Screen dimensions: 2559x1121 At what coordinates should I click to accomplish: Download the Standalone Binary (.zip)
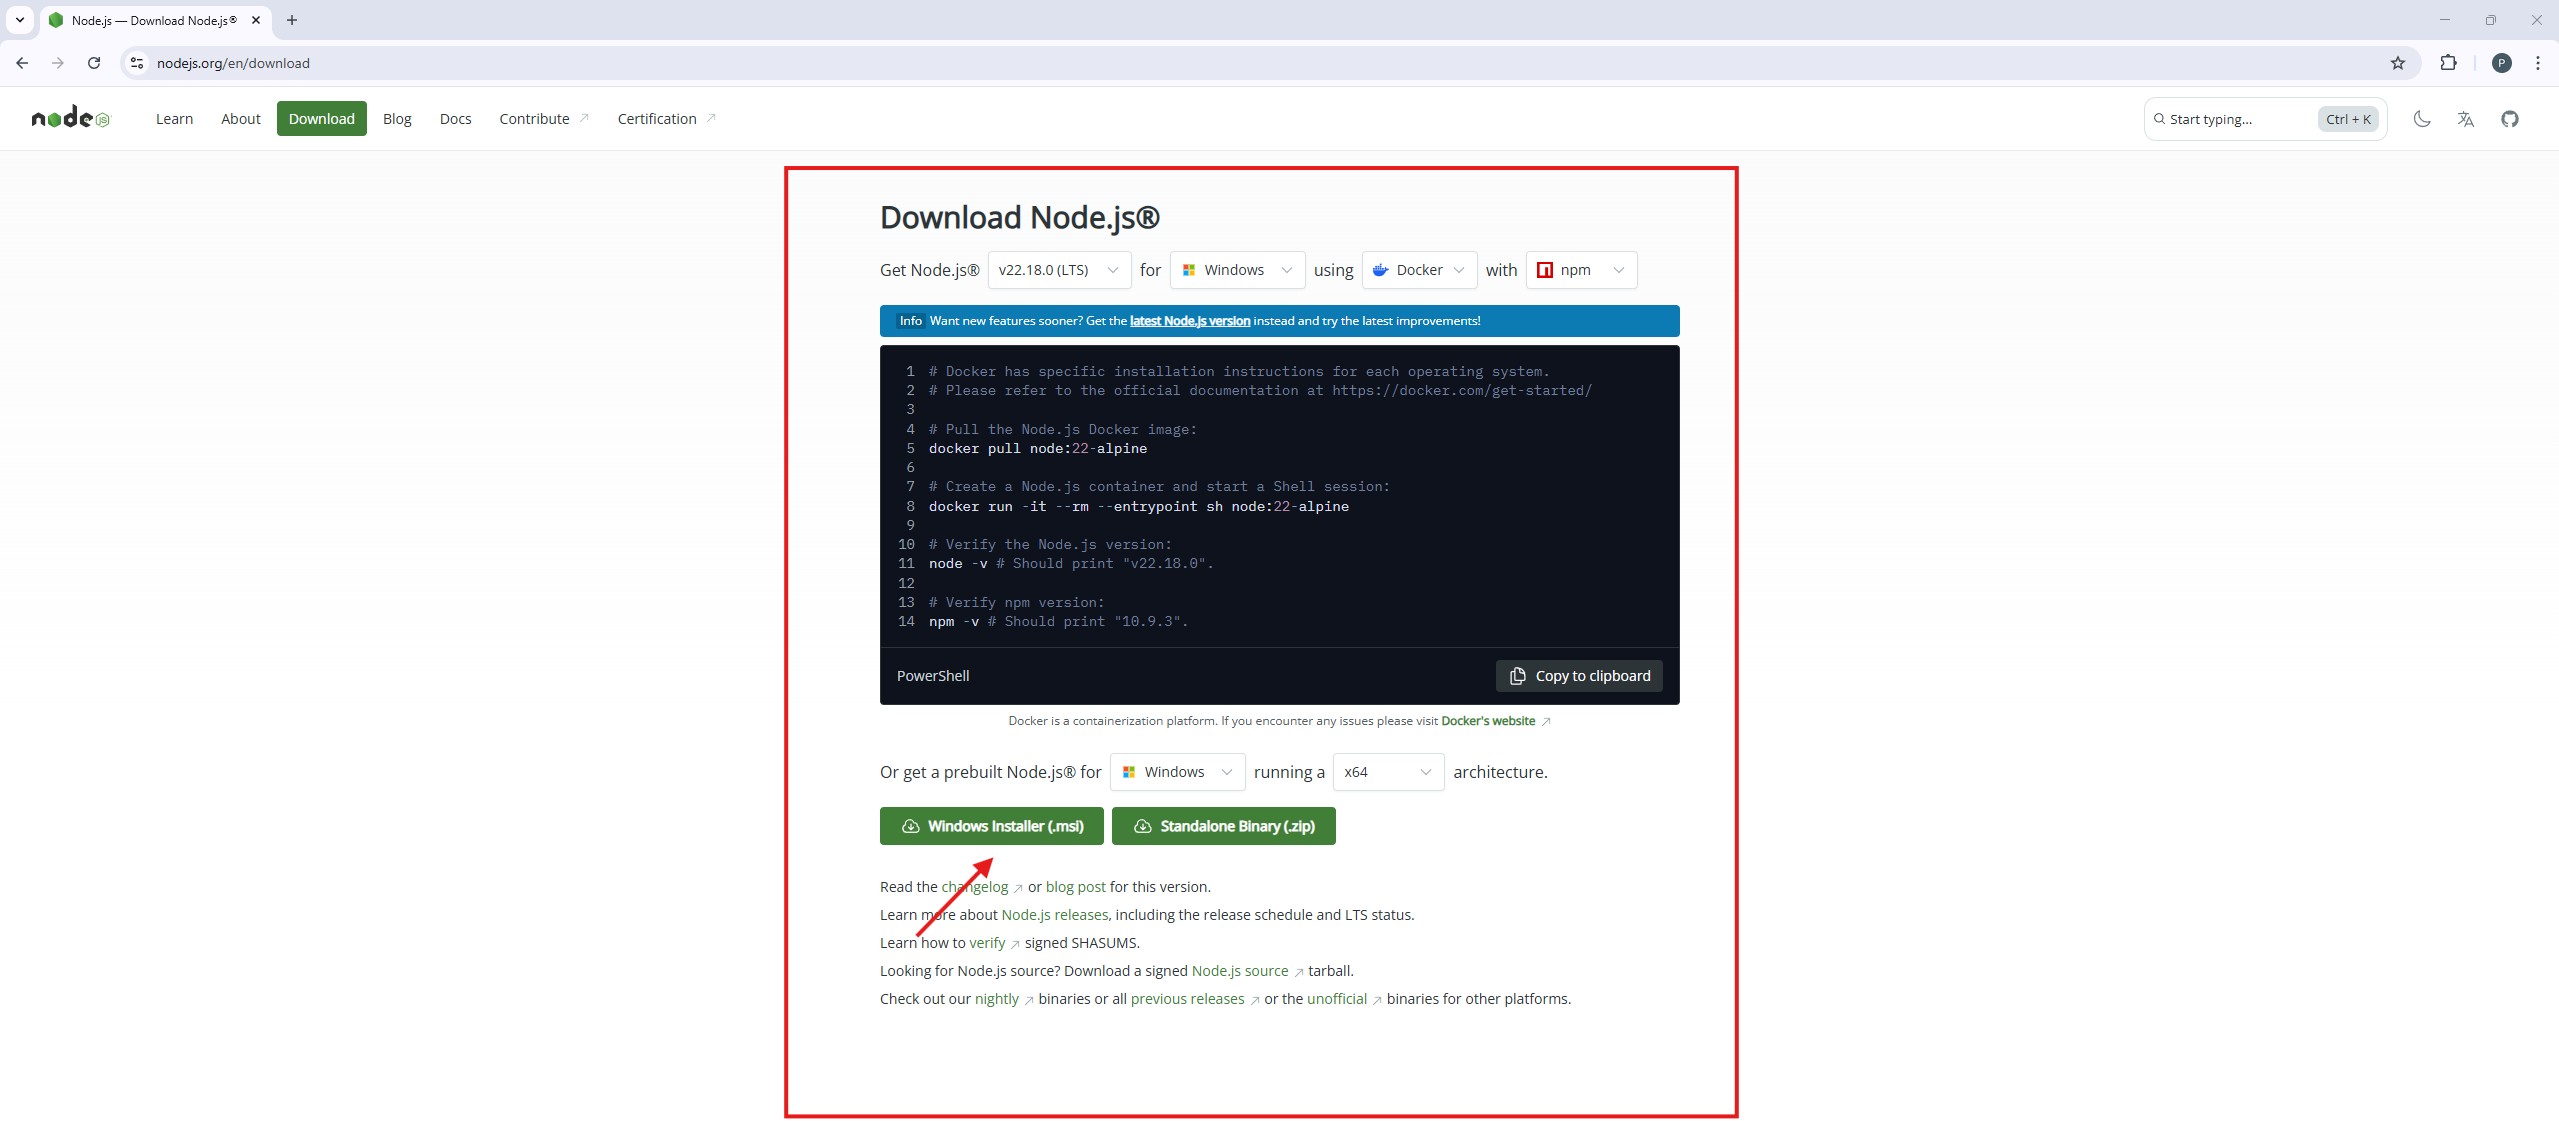tap(1223, 826)
